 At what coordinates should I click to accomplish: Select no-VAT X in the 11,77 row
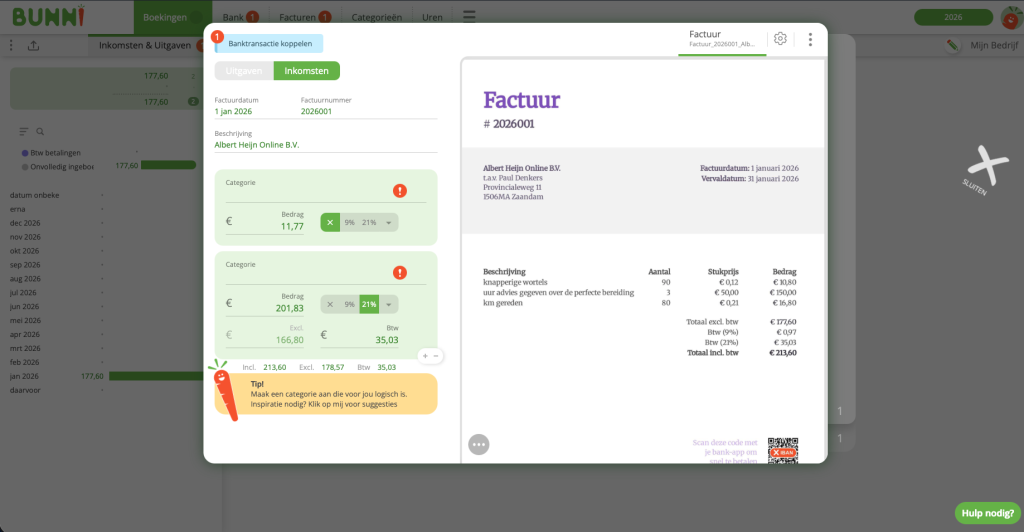click(330, 223)
